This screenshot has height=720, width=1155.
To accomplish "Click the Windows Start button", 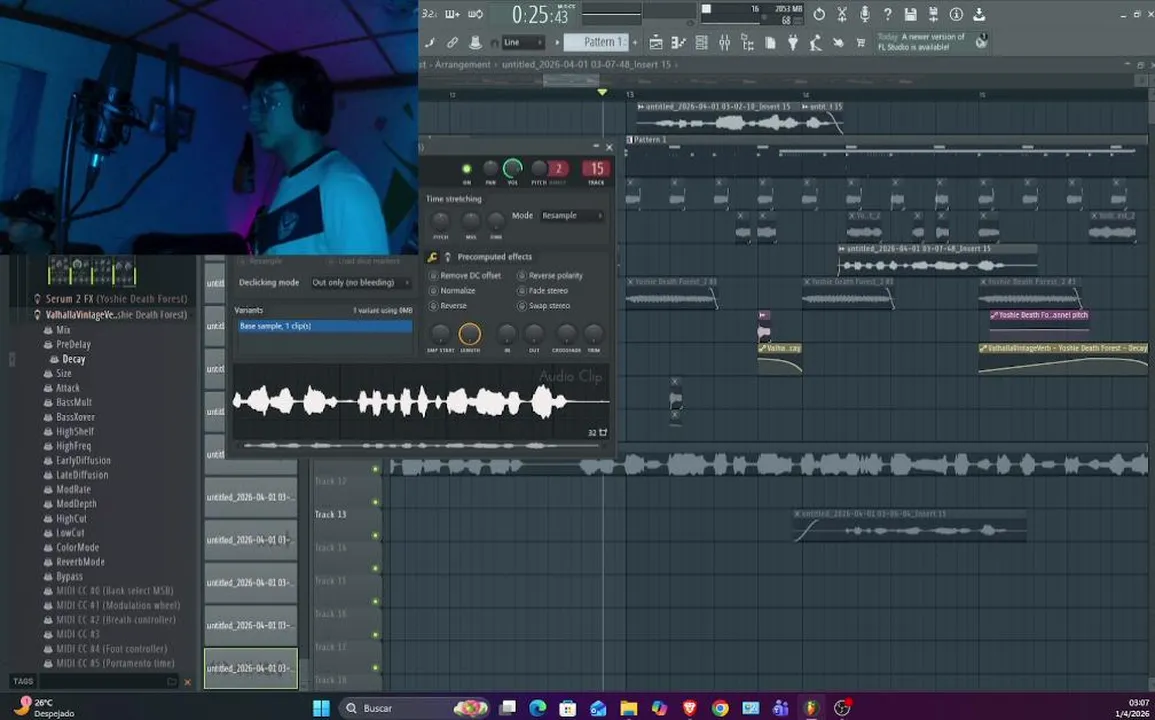I will 322,708.
